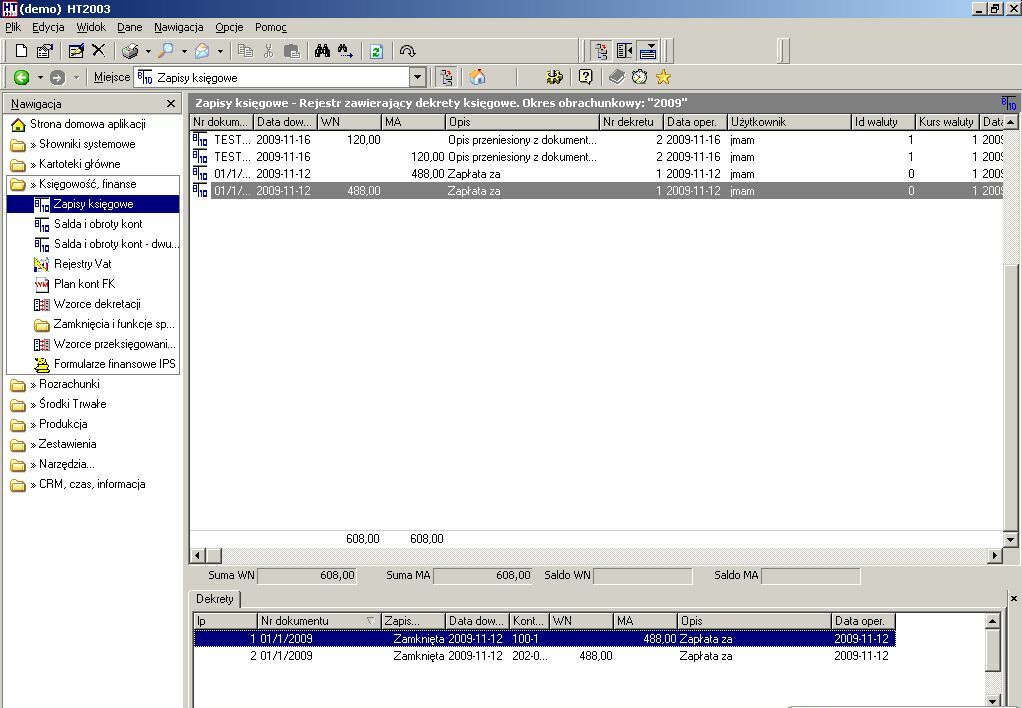Click the edit record pencil icon
Screen dimensions: 1022x708
(x=76, y=51)
